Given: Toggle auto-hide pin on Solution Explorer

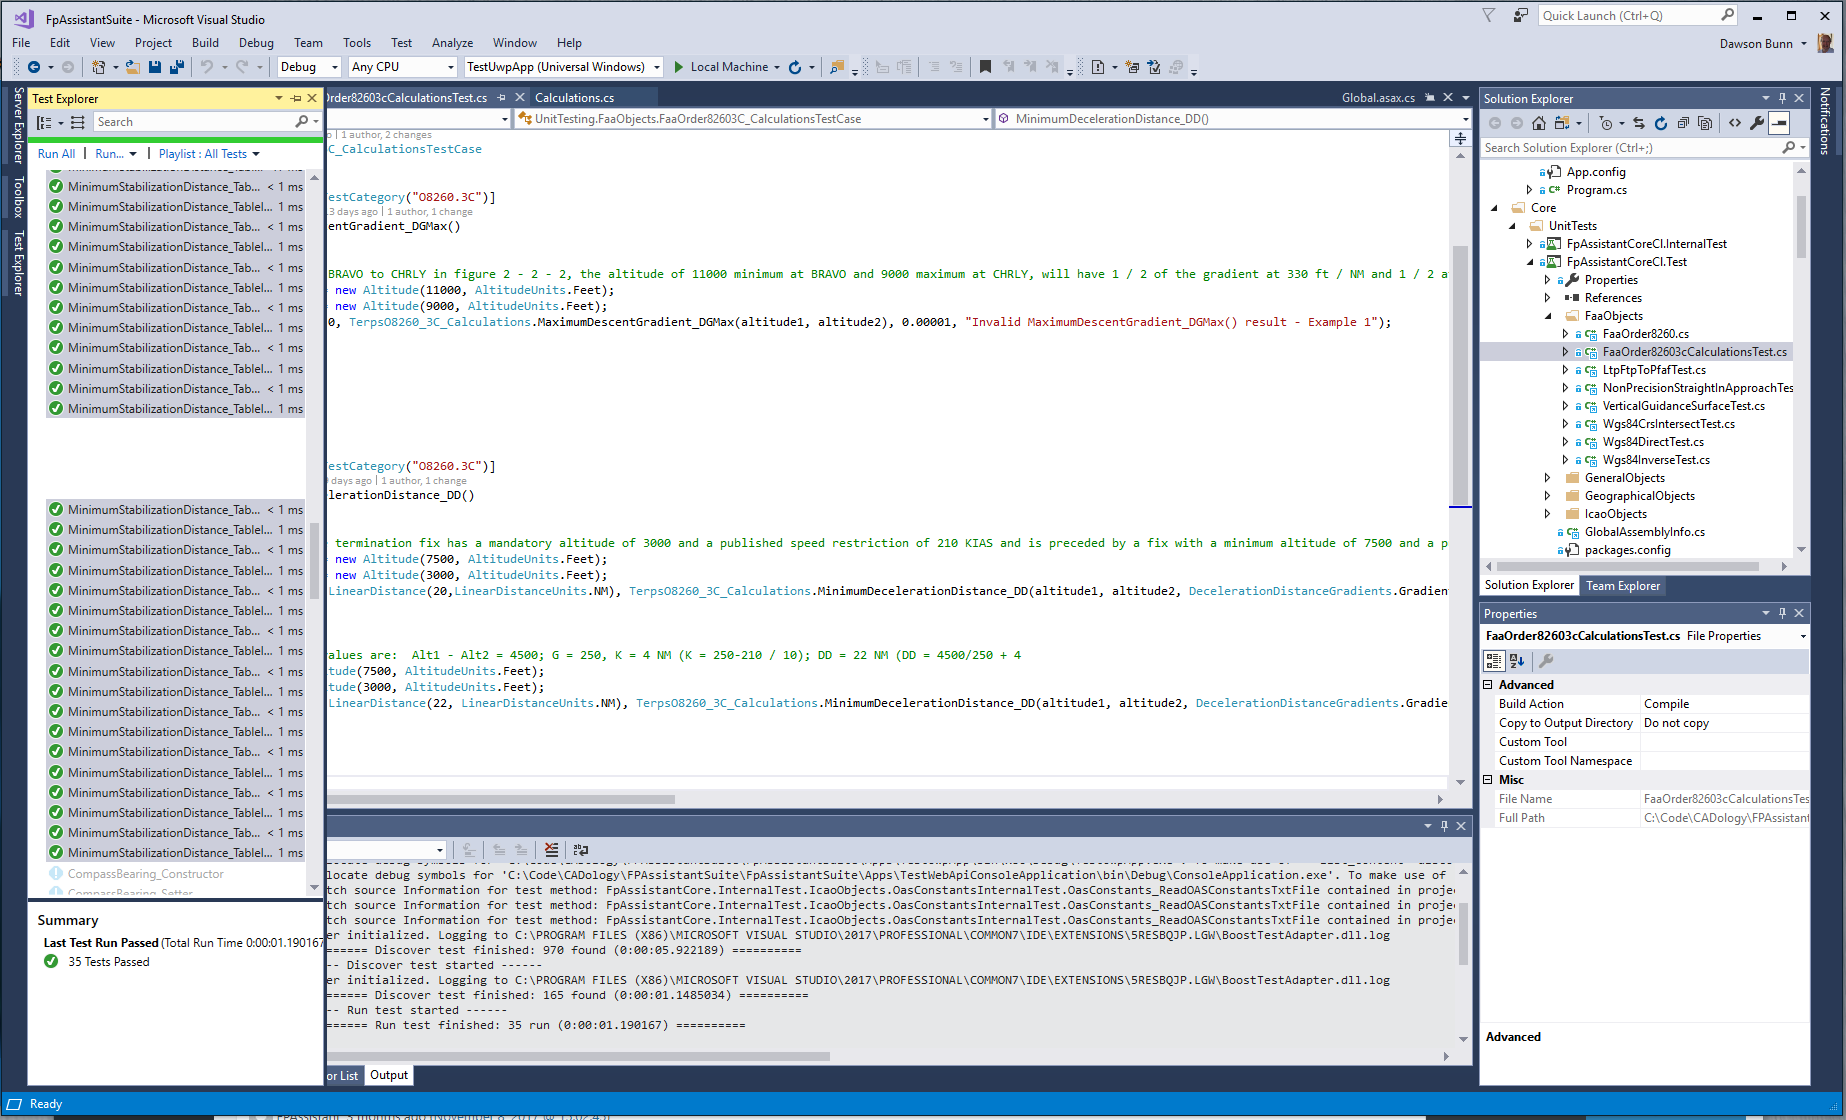Looking at the screenshot, I should tap(1782, 98).
